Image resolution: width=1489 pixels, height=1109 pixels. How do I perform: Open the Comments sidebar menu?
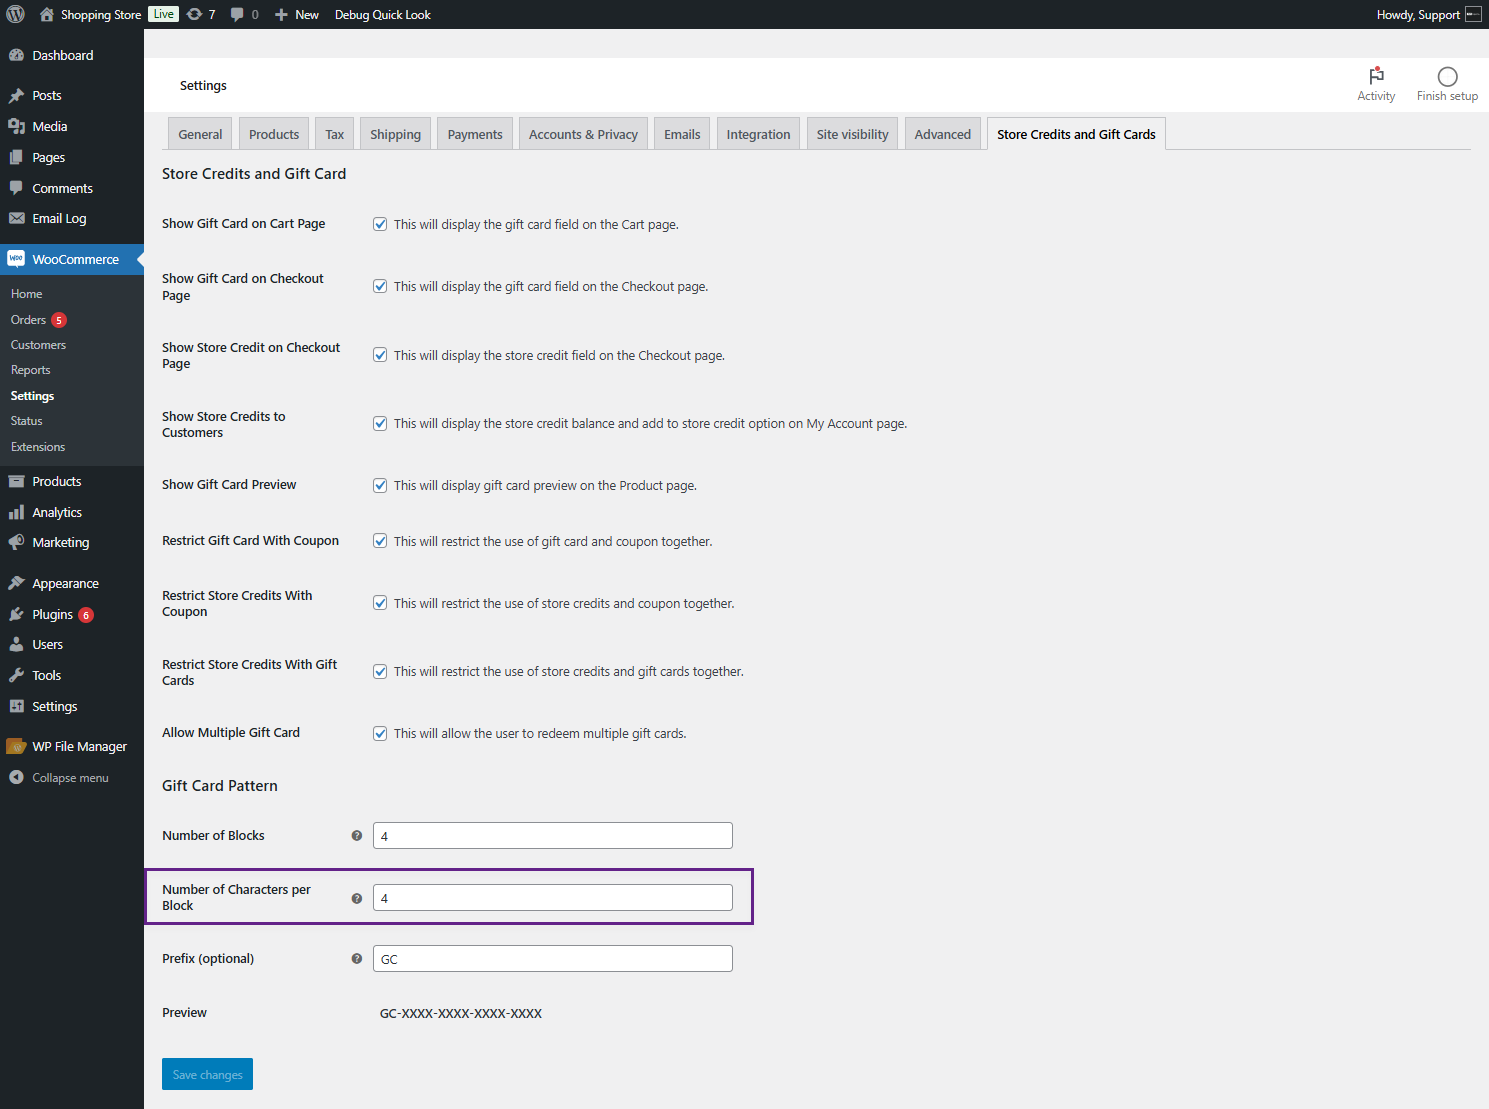coord(72,188)
